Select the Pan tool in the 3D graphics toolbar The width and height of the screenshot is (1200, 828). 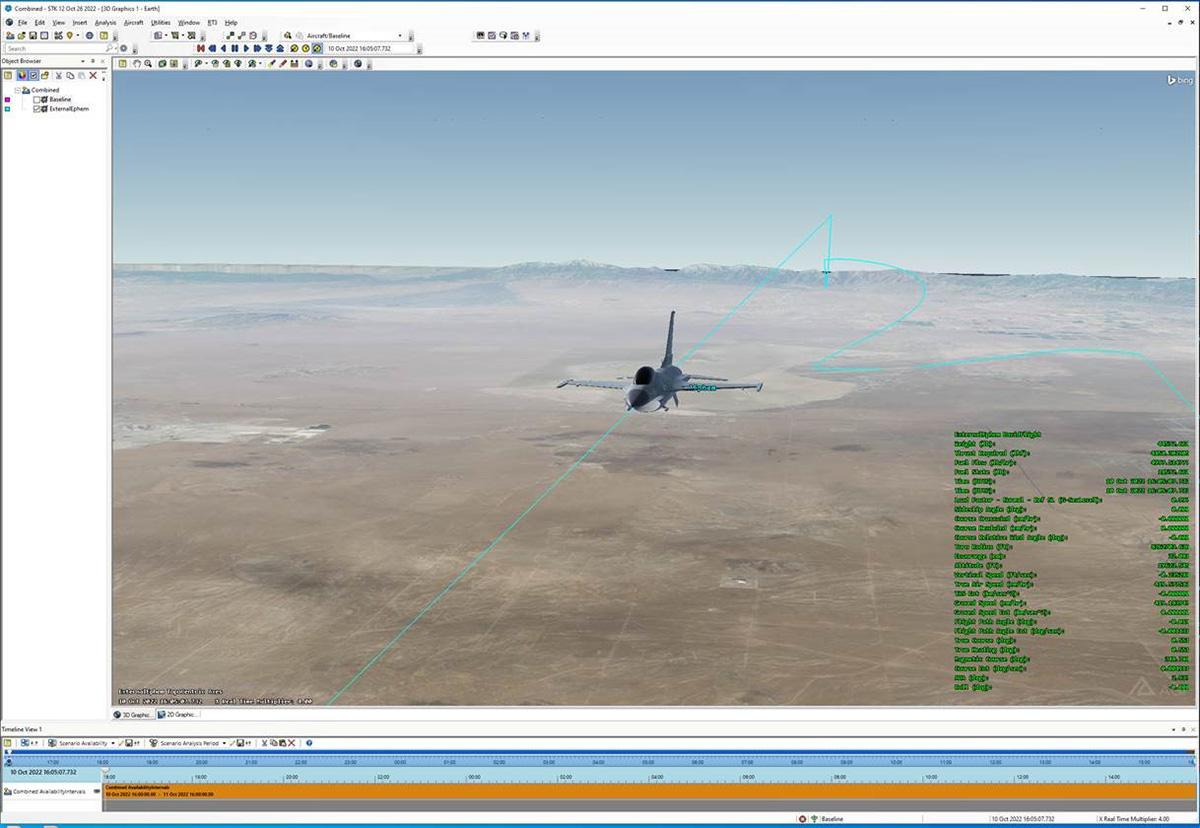[137, 63]
